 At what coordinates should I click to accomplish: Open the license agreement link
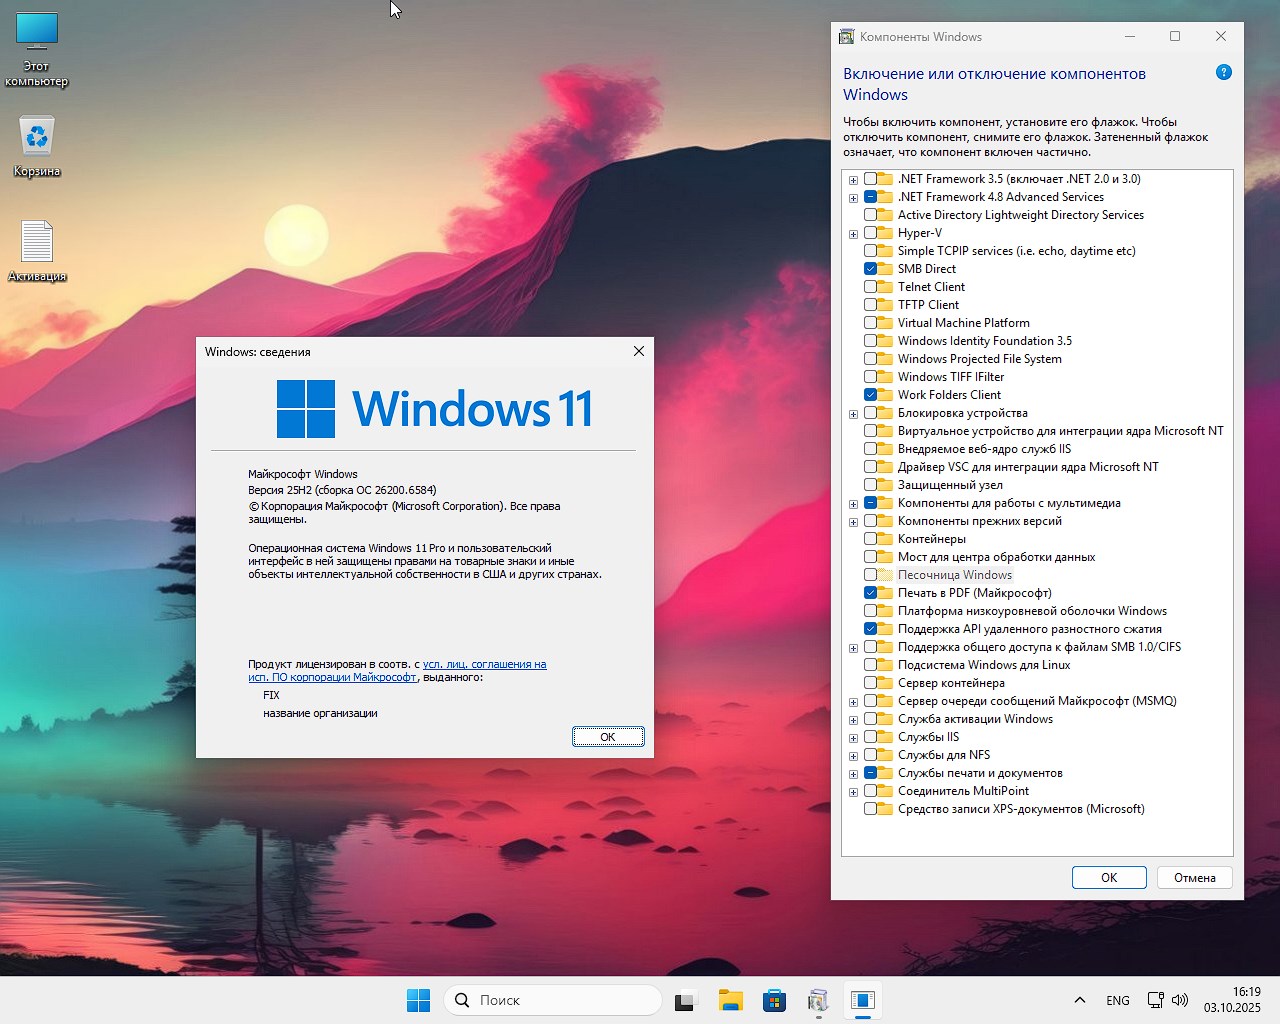[484, 664]
